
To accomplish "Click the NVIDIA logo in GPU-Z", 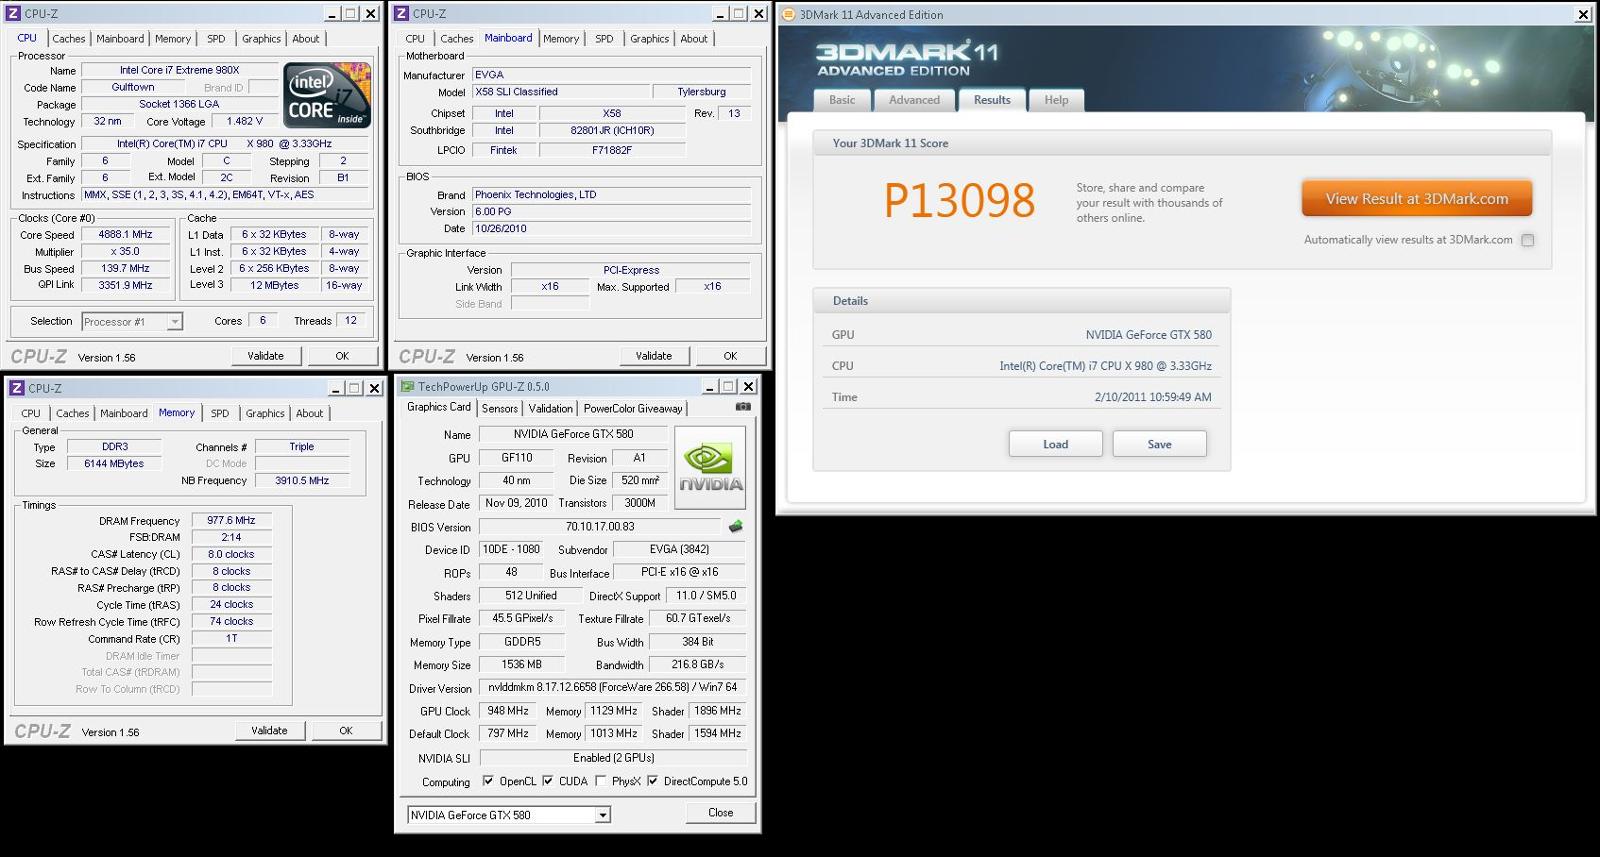I will (x=711, y=469).
